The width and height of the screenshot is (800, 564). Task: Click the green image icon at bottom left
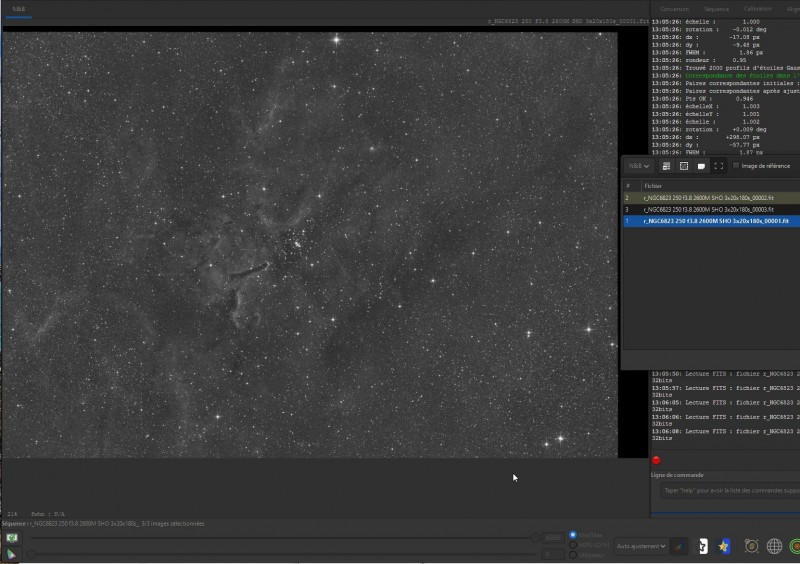click(12, 537)
